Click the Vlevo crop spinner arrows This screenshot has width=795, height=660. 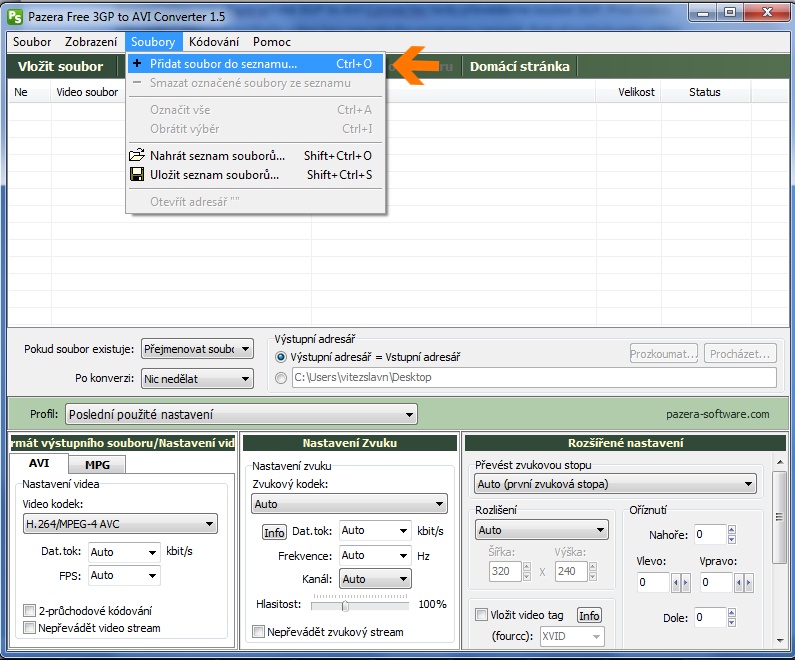680,583
